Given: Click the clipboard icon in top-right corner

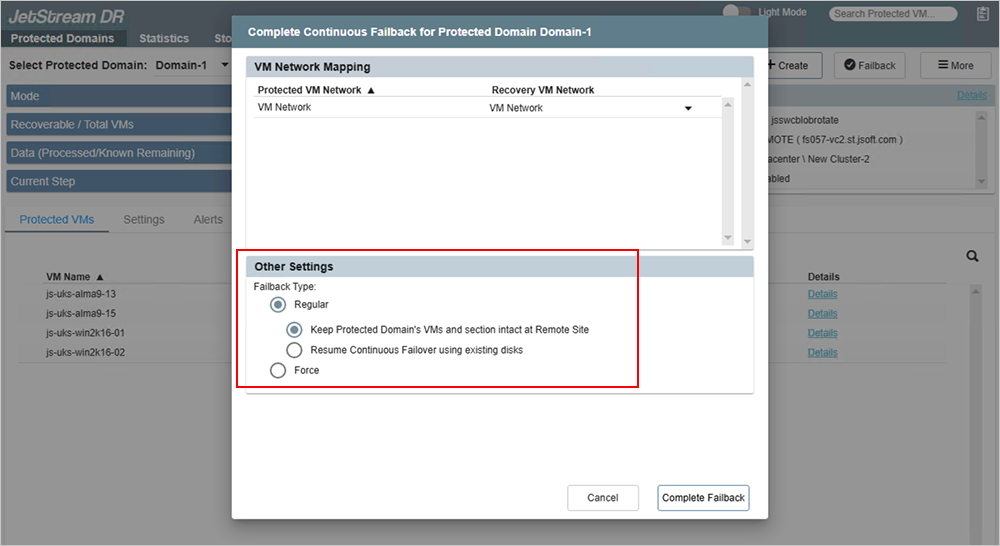Looking at the screenshot, I should [981, 14].
